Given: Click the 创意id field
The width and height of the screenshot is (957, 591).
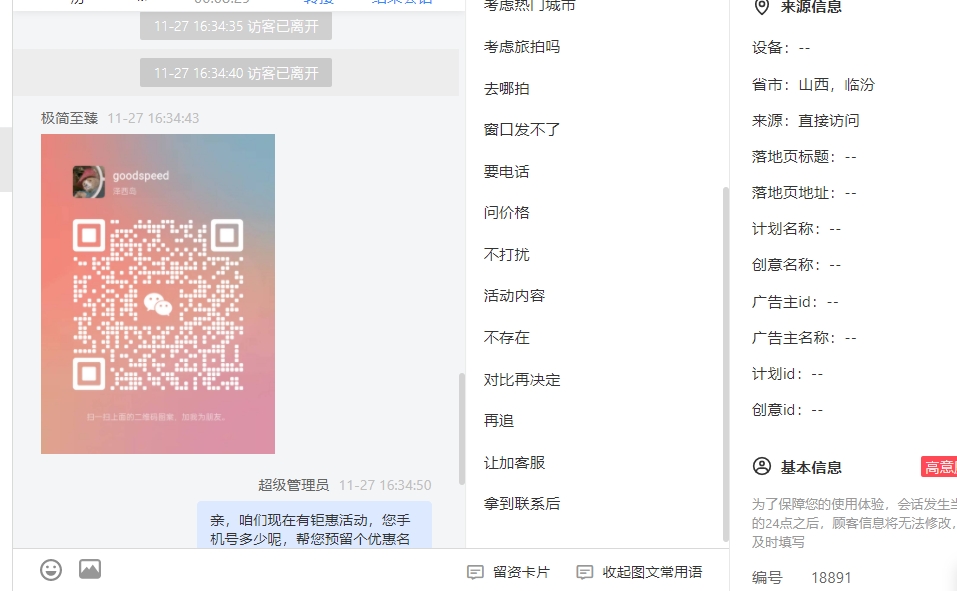Looking at the screenshot, I should point(787,410).
